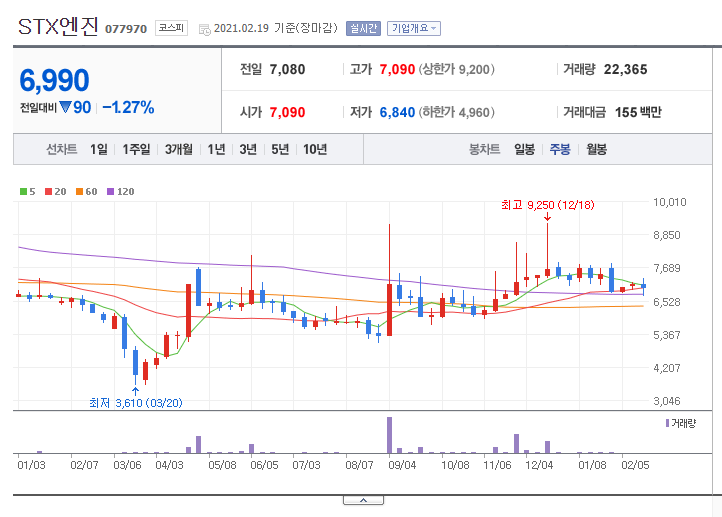Screen dimensions: 722x517
Task: Click the STX엔진 stock title
Action: (58, 27)
